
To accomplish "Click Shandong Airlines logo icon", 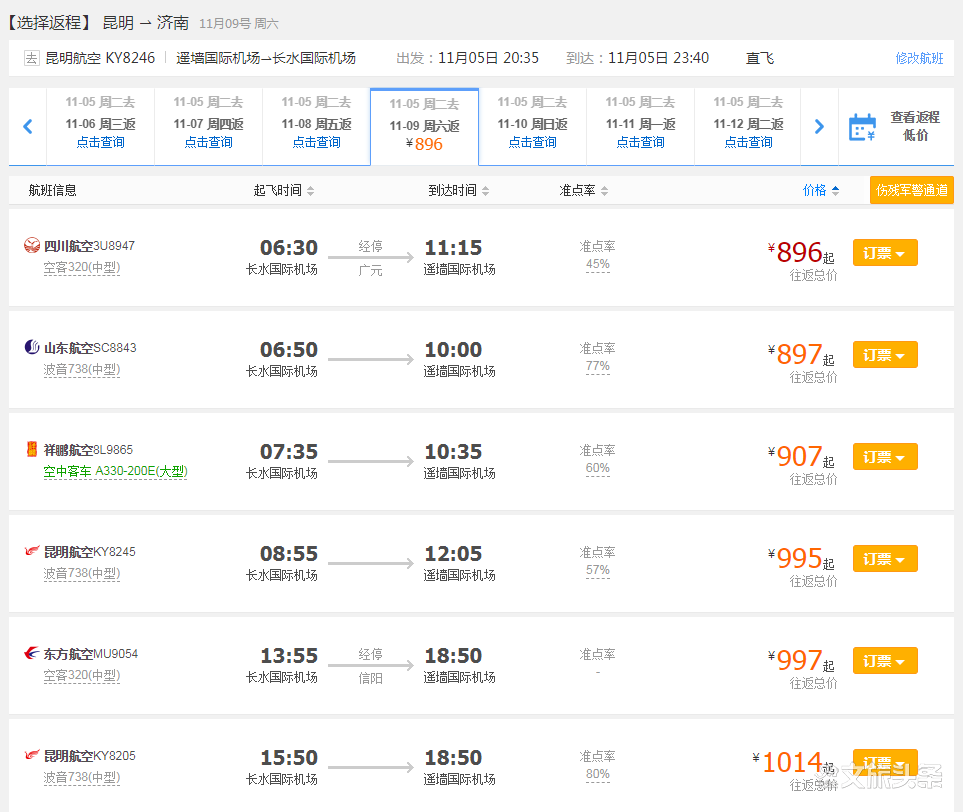I will (32, 348).
